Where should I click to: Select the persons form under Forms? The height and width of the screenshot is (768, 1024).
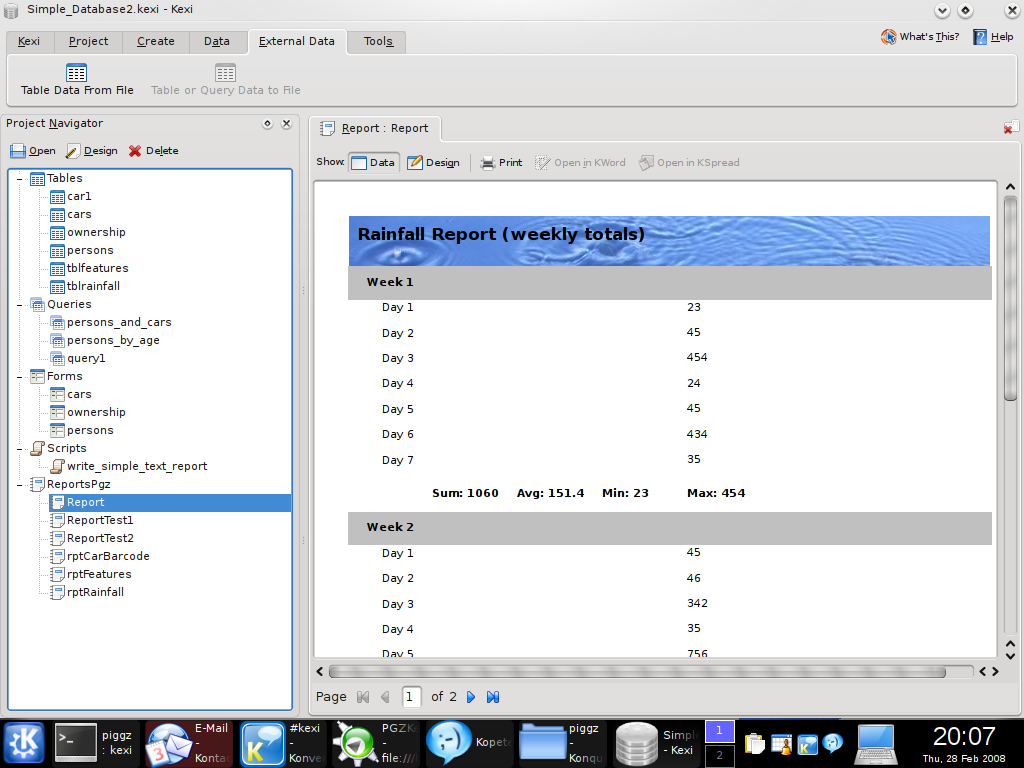(x=89, y=430)
